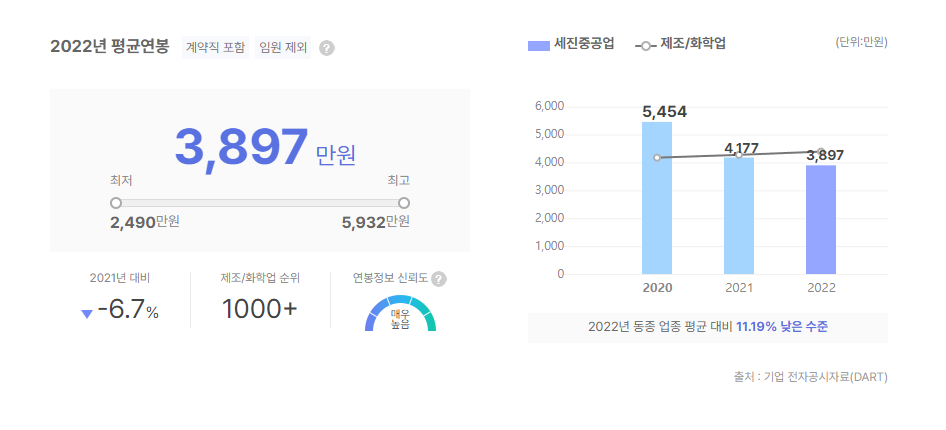The width and height of the screenshot is (946, 430).
Task: Click the 제조/화학업 legend line marker
Action: coord(646,46)
